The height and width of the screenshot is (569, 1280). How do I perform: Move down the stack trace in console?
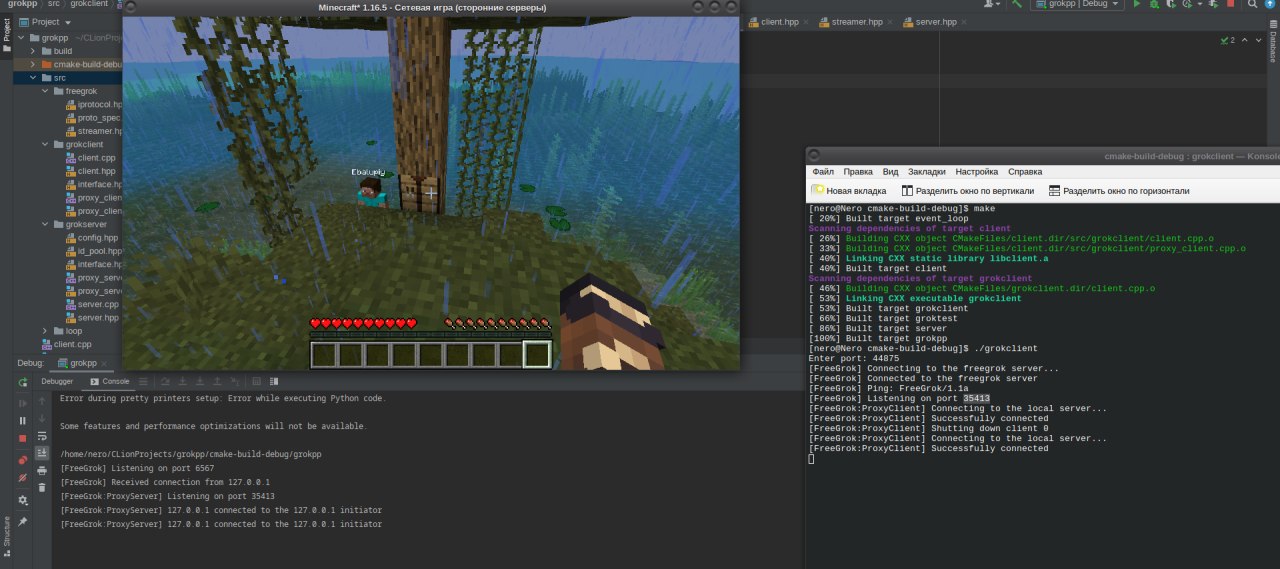(x=42, y=419)
